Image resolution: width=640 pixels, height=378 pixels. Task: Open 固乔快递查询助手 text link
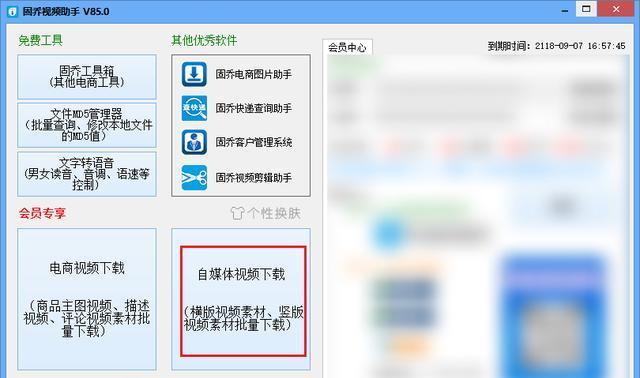click(253, 108)
